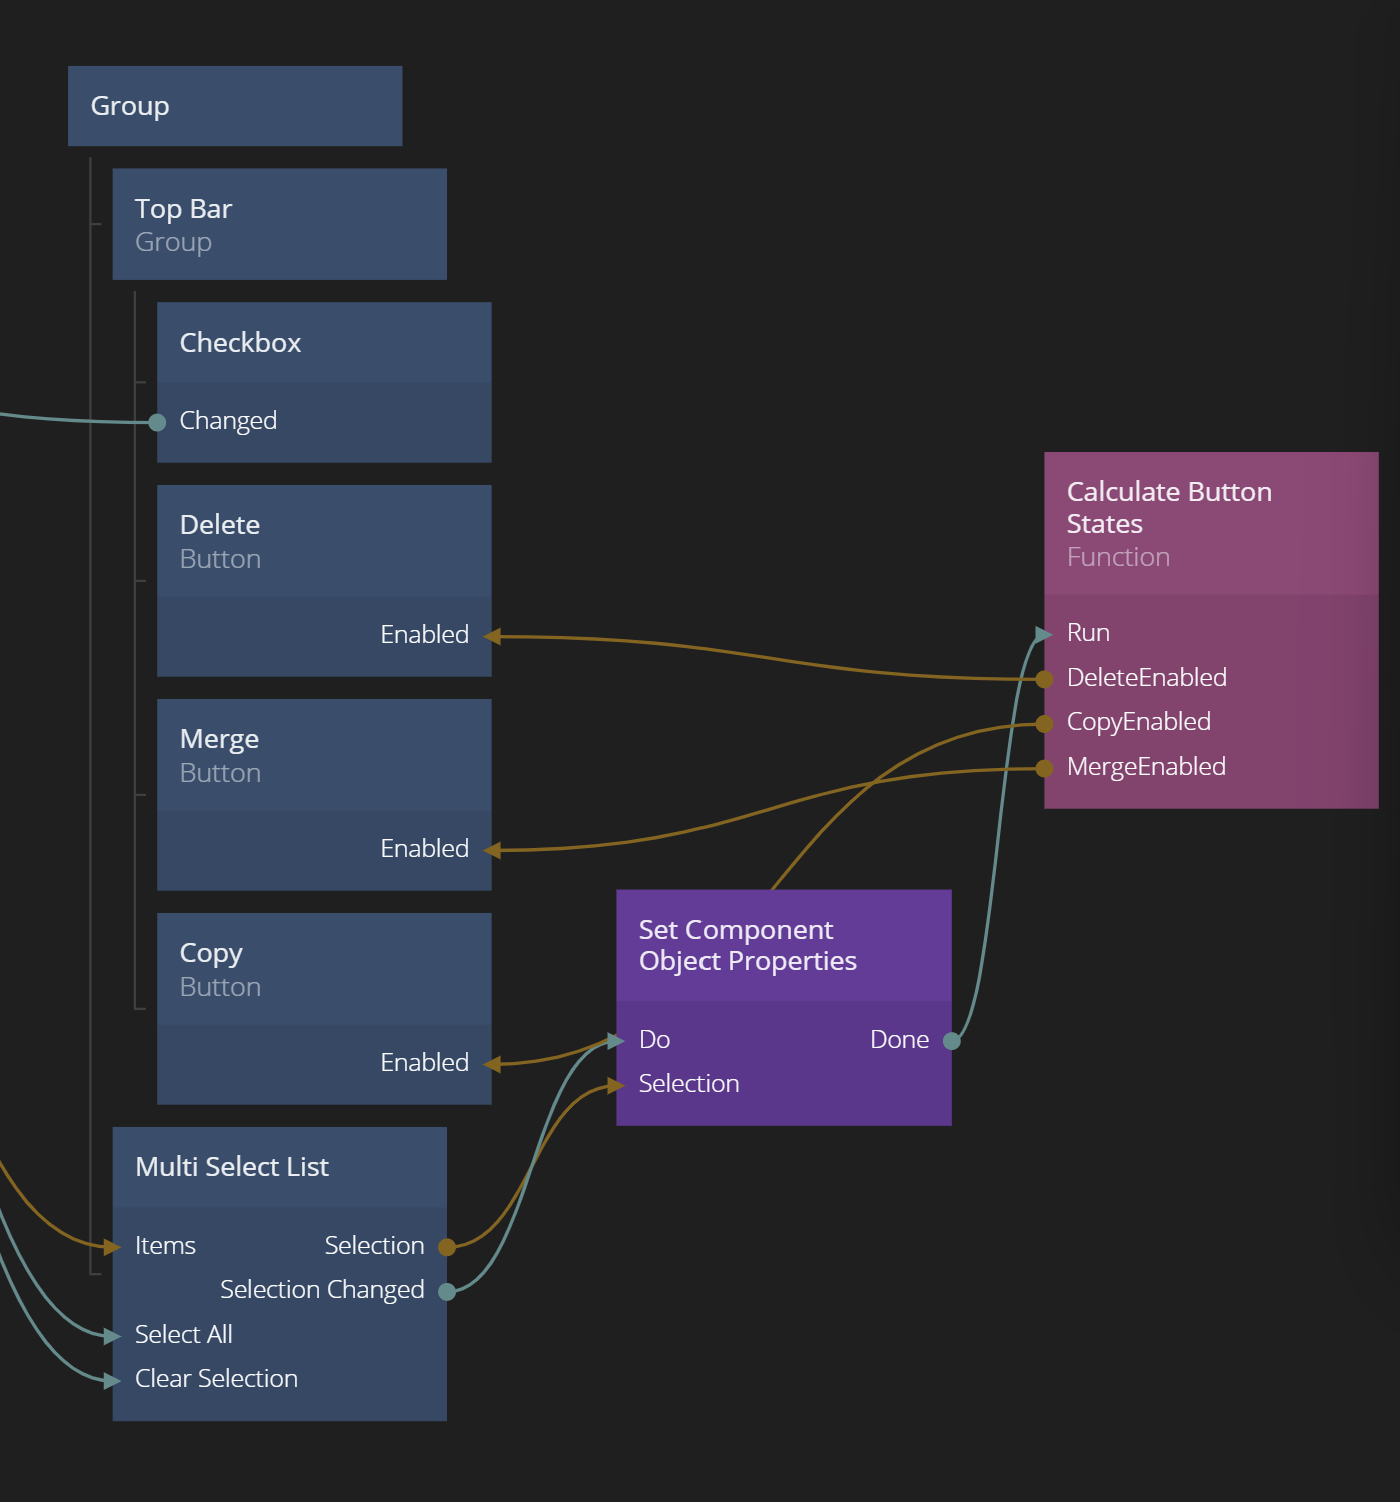The width and height of the screenshot is (1400, 1502).
Task: Click the DeleteEnabled output port dot
Action: pos(1044,679)
